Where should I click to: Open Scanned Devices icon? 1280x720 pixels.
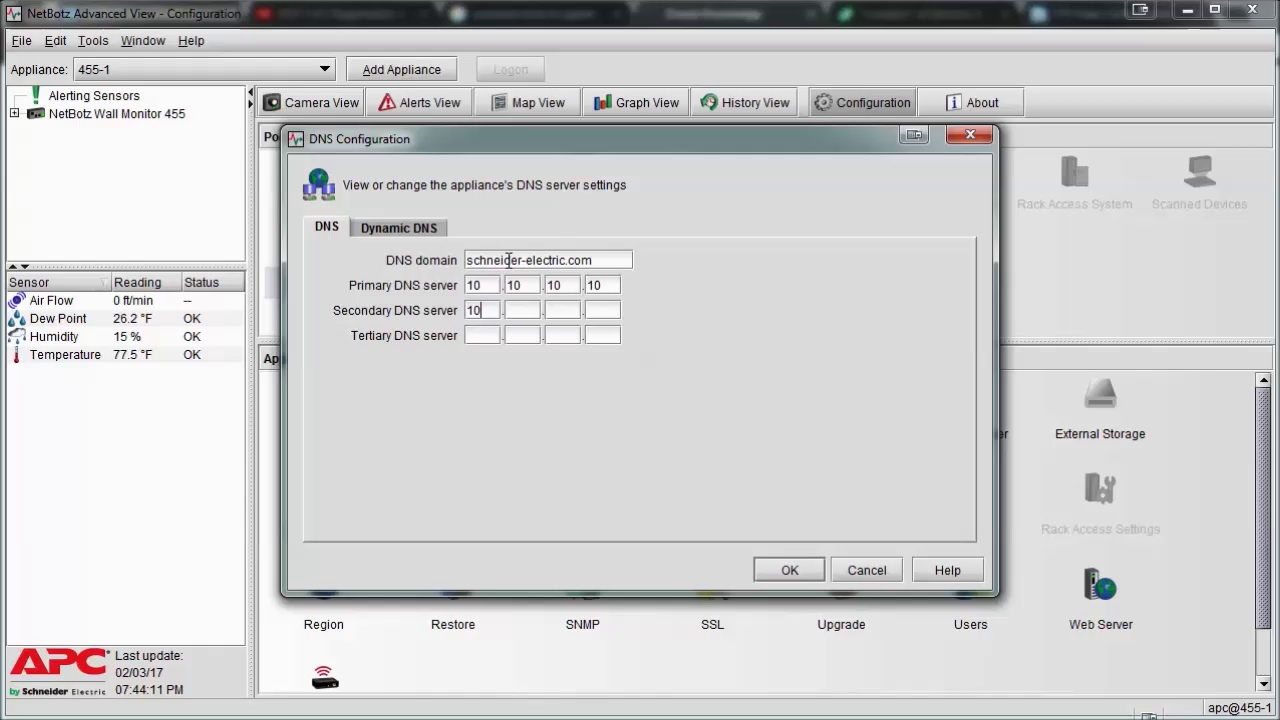pos(1199,183)
